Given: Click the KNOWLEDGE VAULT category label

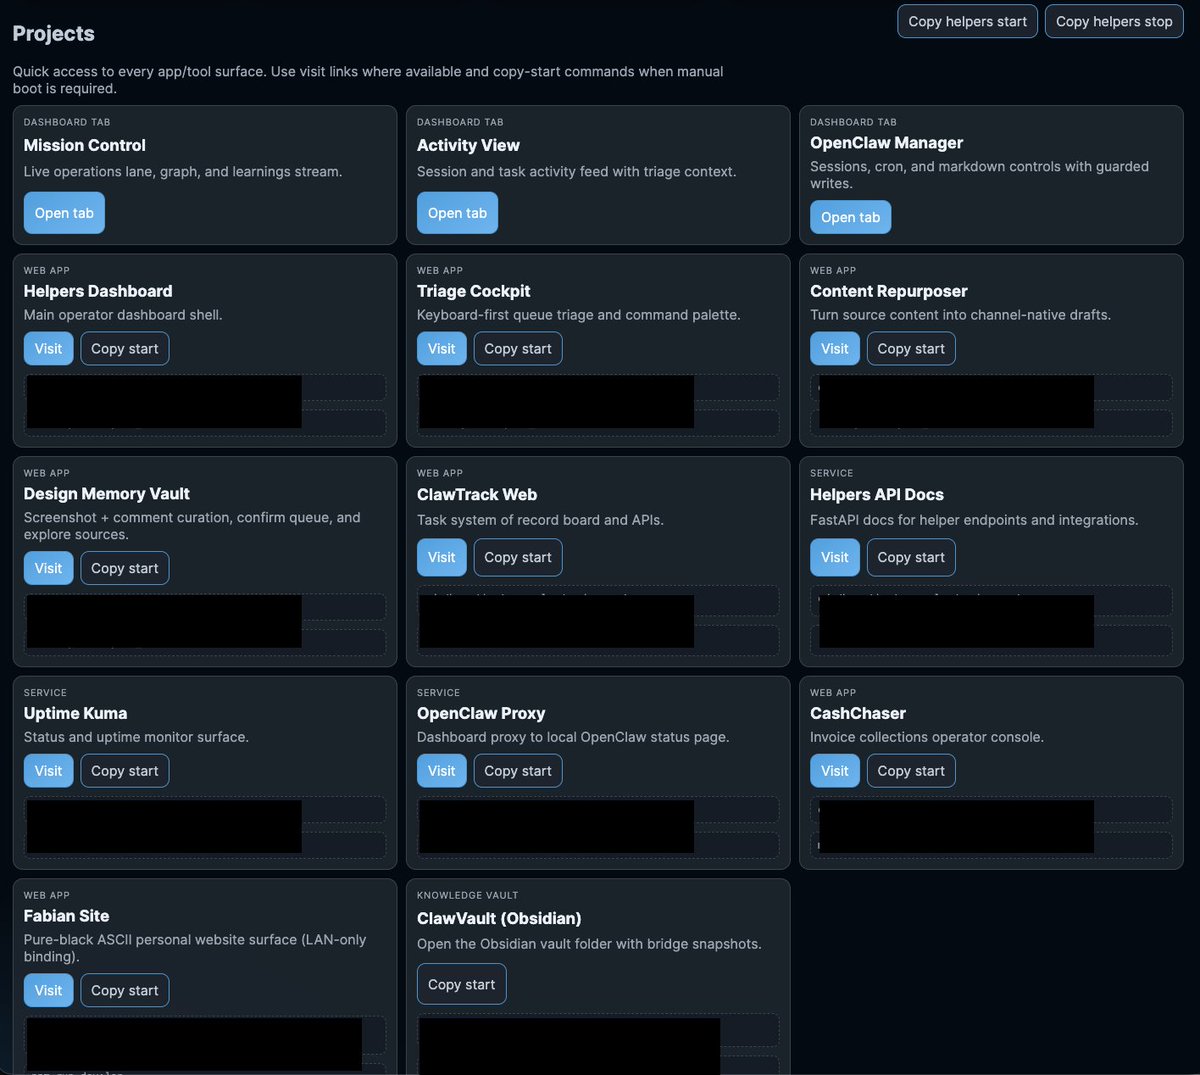Looking at the screenshot, I should [x=467, y=895].
